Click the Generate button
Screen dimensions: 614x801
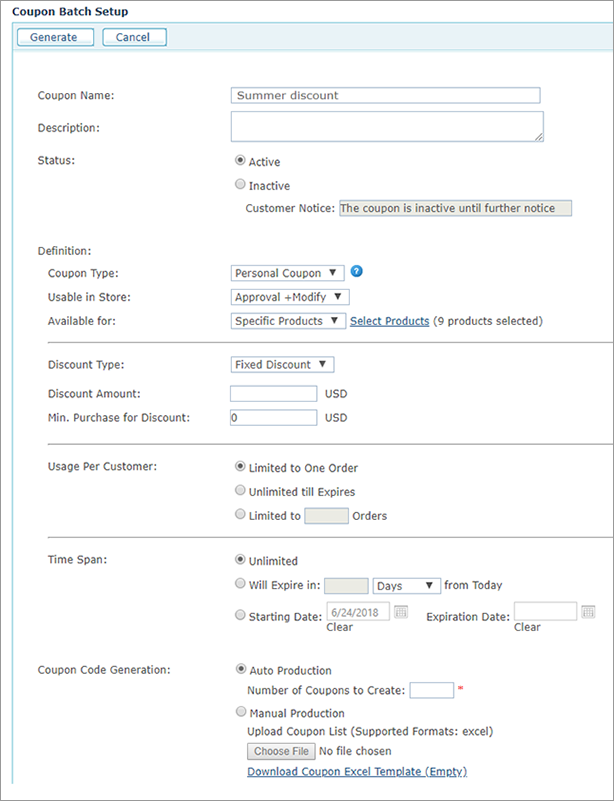(55, 37)
